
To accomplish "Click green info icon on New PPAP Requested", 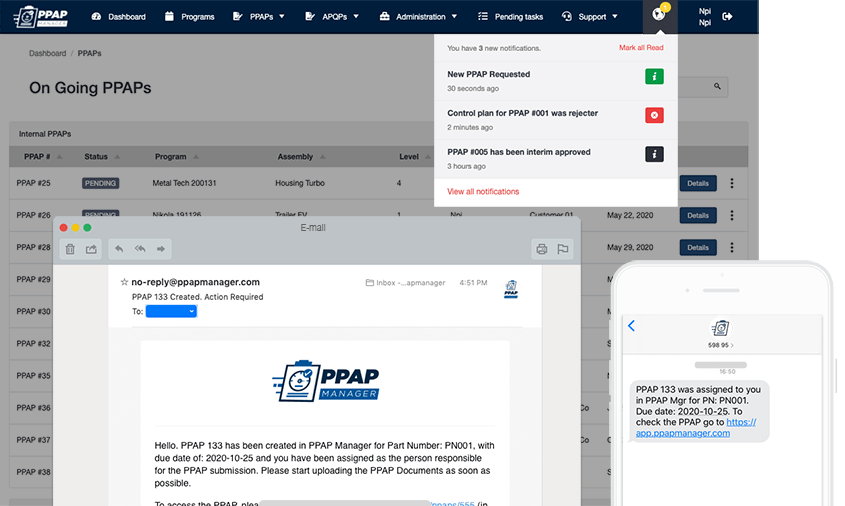I will tap(654, 77).
